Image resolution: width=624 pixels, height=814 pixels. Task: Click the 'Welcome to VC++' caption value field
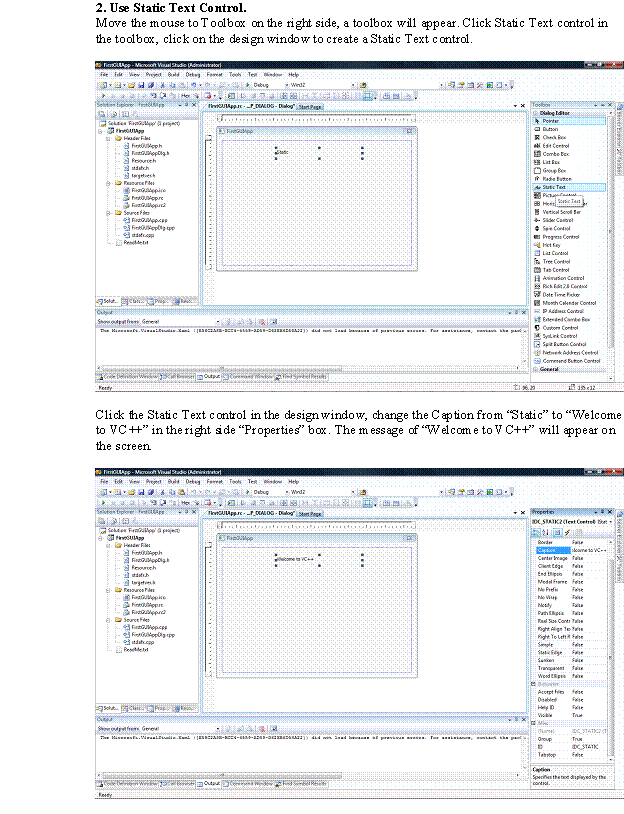pyautogui.click(x=589, y=550)
